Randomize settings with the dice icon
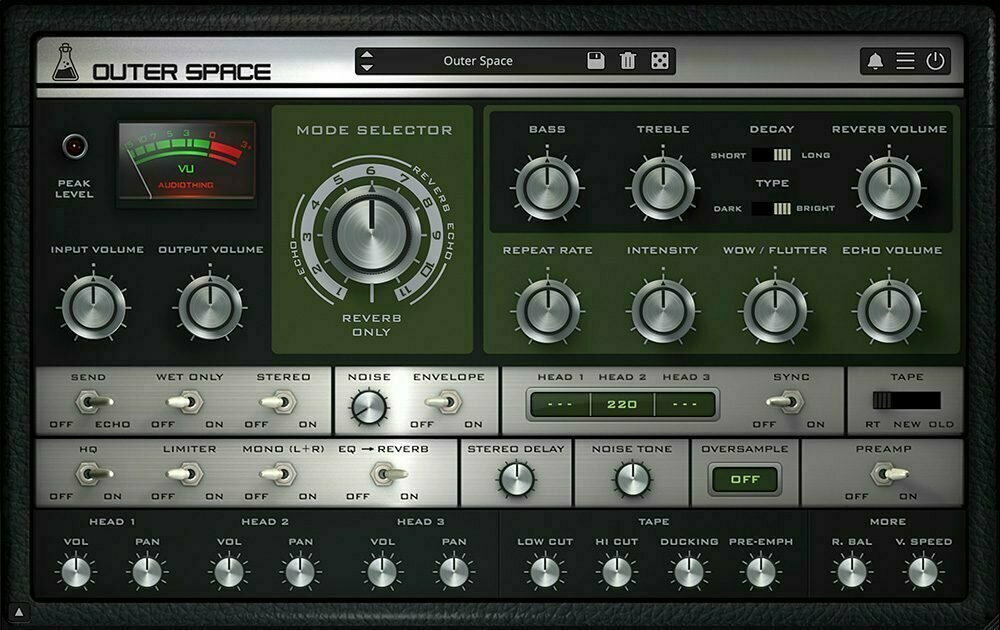This screenshot has width=1000, height=630. (658, 61)
